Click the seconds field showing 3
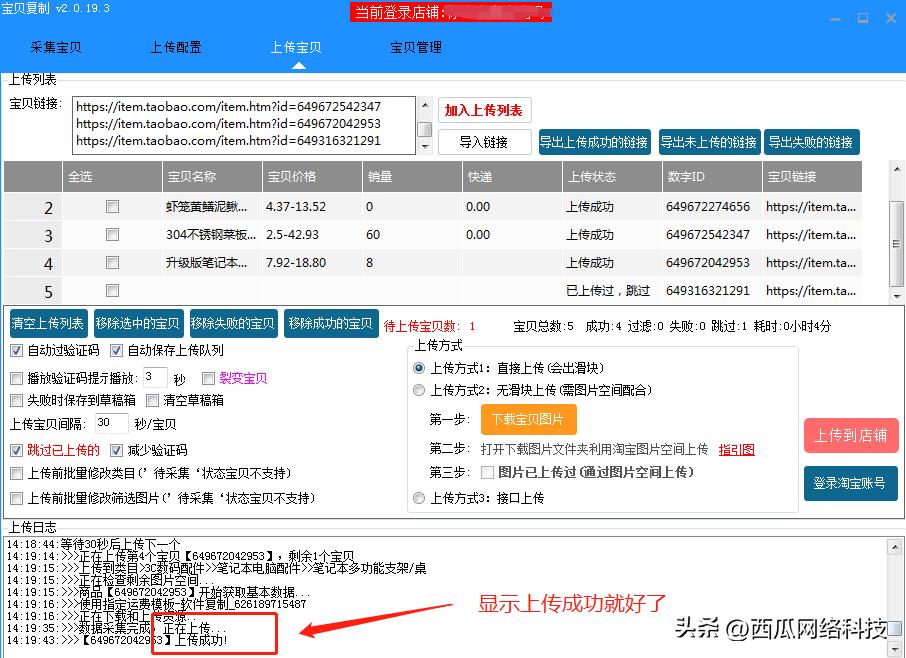Viewport: 906px width, 658px height. (155, 377)
